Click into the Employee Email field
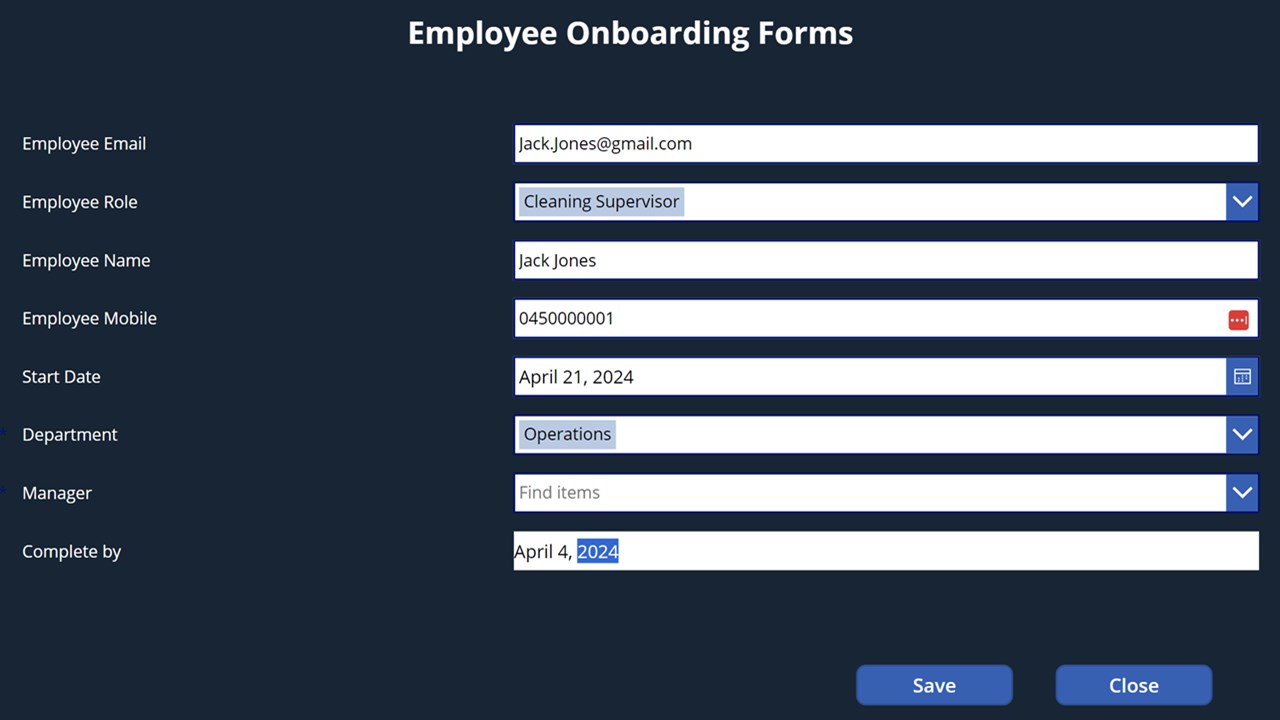Screen dimensions: 1280x720 pos(885,144)
